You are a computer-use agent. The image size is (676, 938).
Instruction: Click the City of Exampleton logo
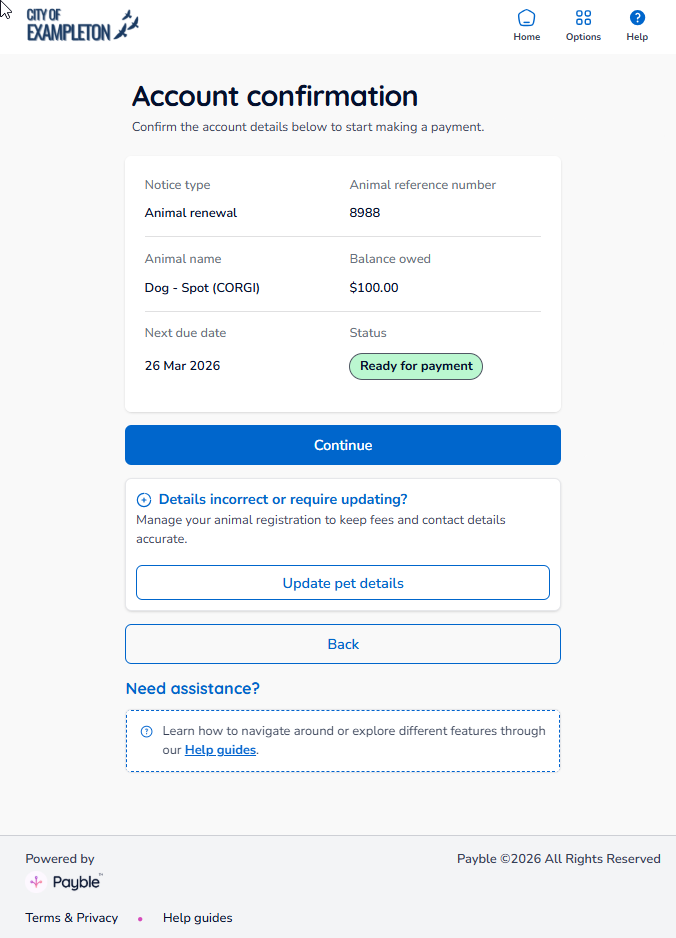click(x=82, y=25)
